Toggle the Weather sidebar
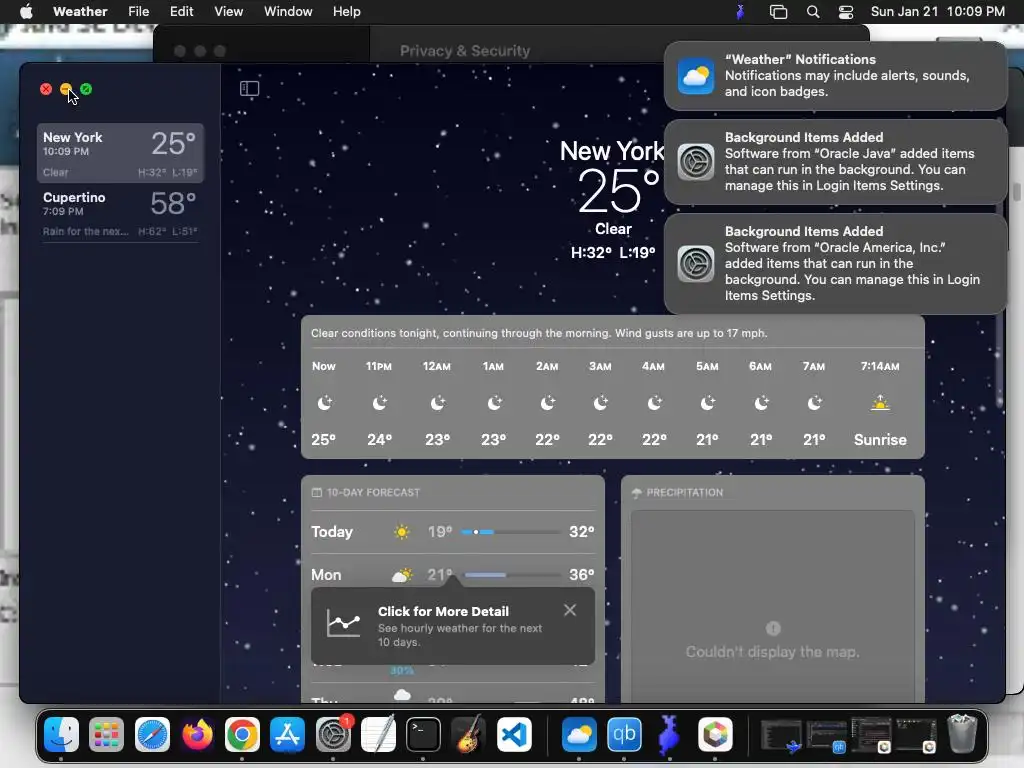 point(249,88)
